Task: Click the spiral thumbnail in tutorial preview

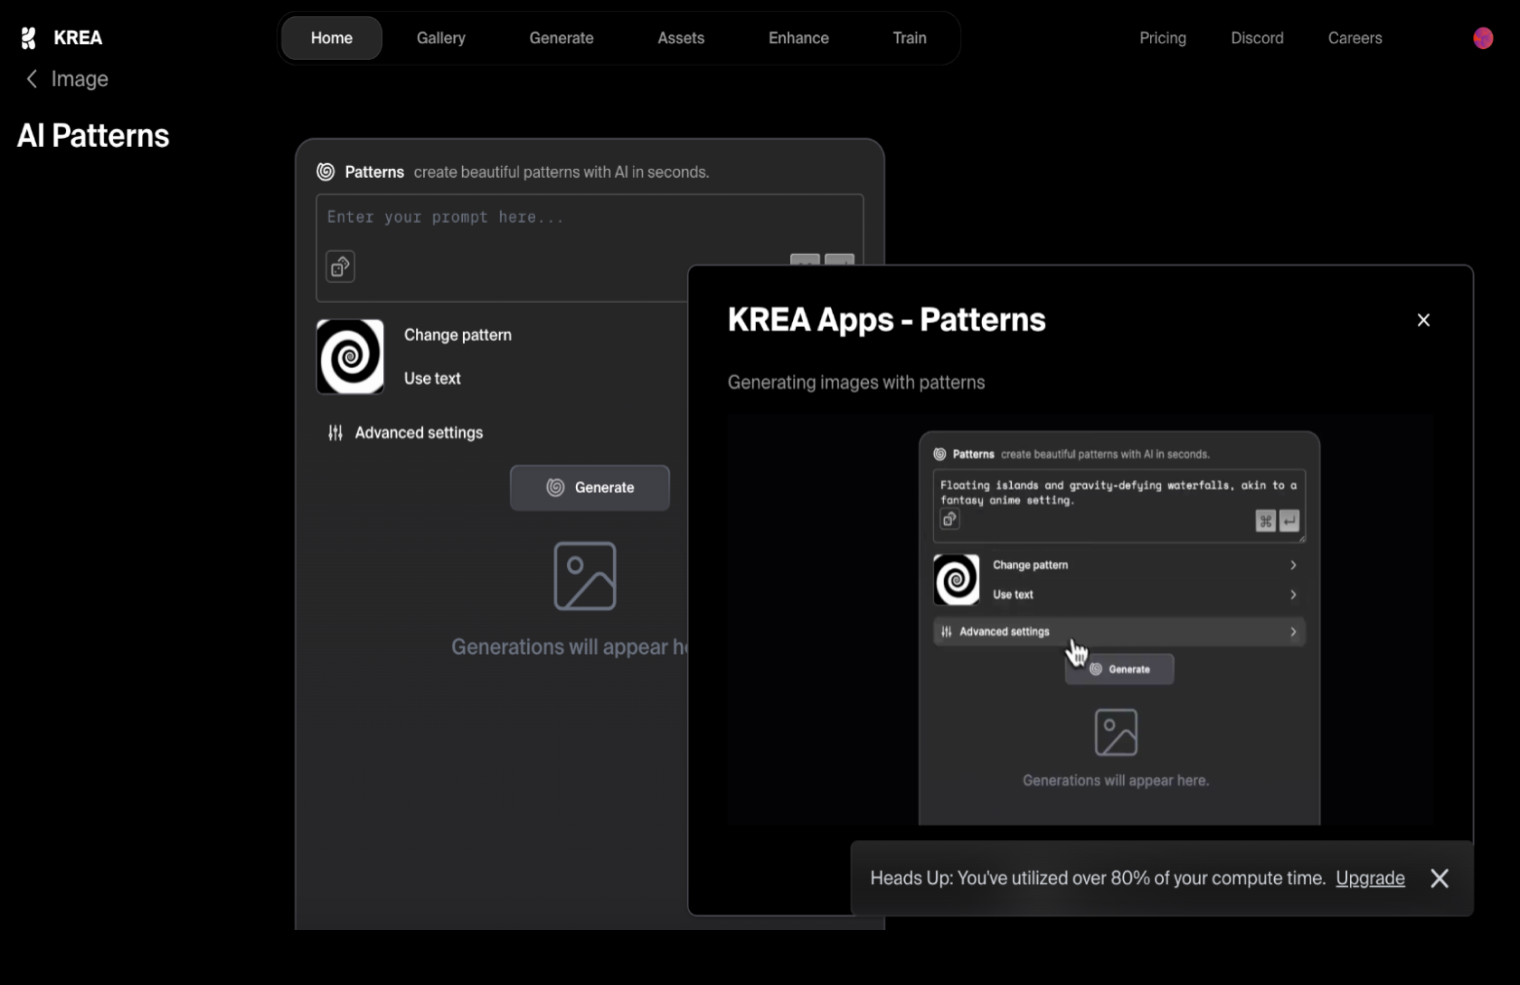Action: coord(956,579)
